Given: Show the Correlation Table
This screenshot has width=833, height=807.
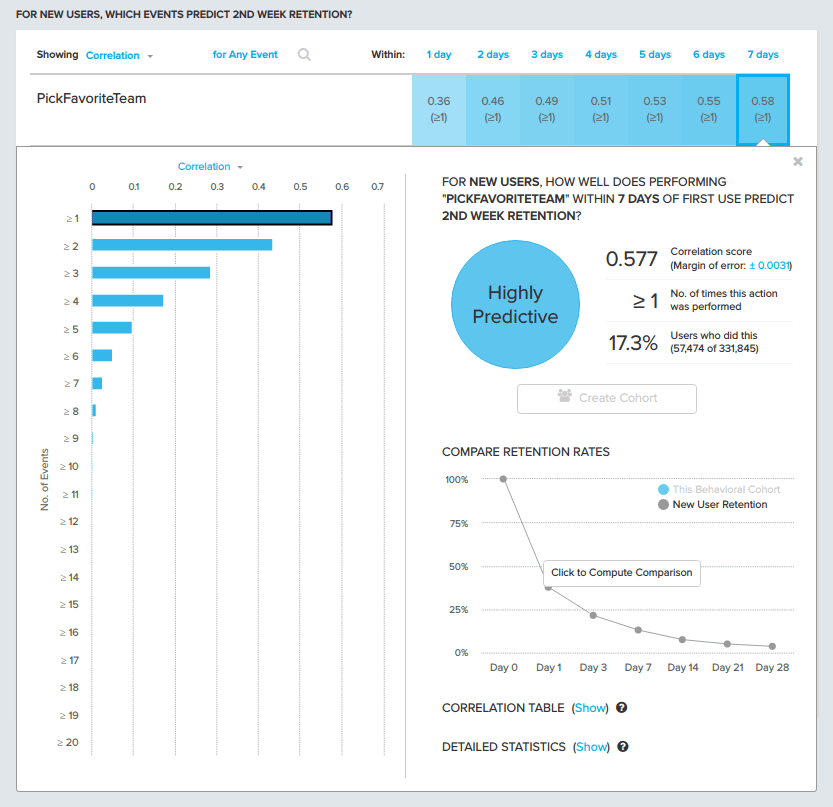Looking at the screenshot, I should [590, 708].
